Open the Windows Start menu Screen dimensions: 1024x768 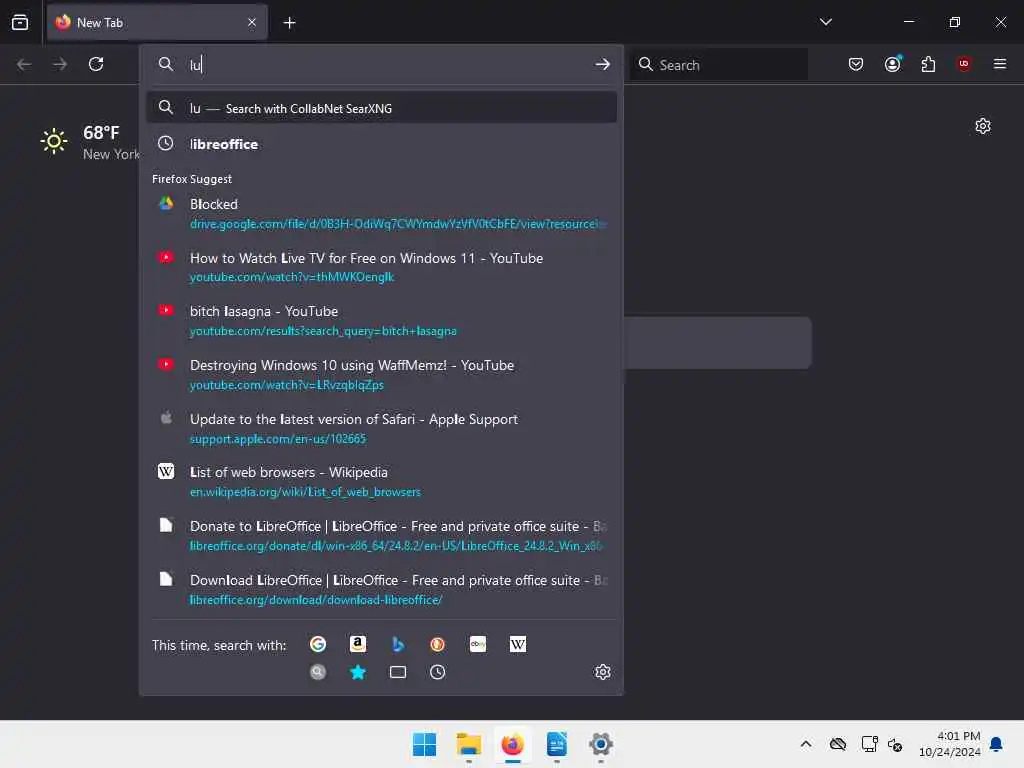[424, 744]
